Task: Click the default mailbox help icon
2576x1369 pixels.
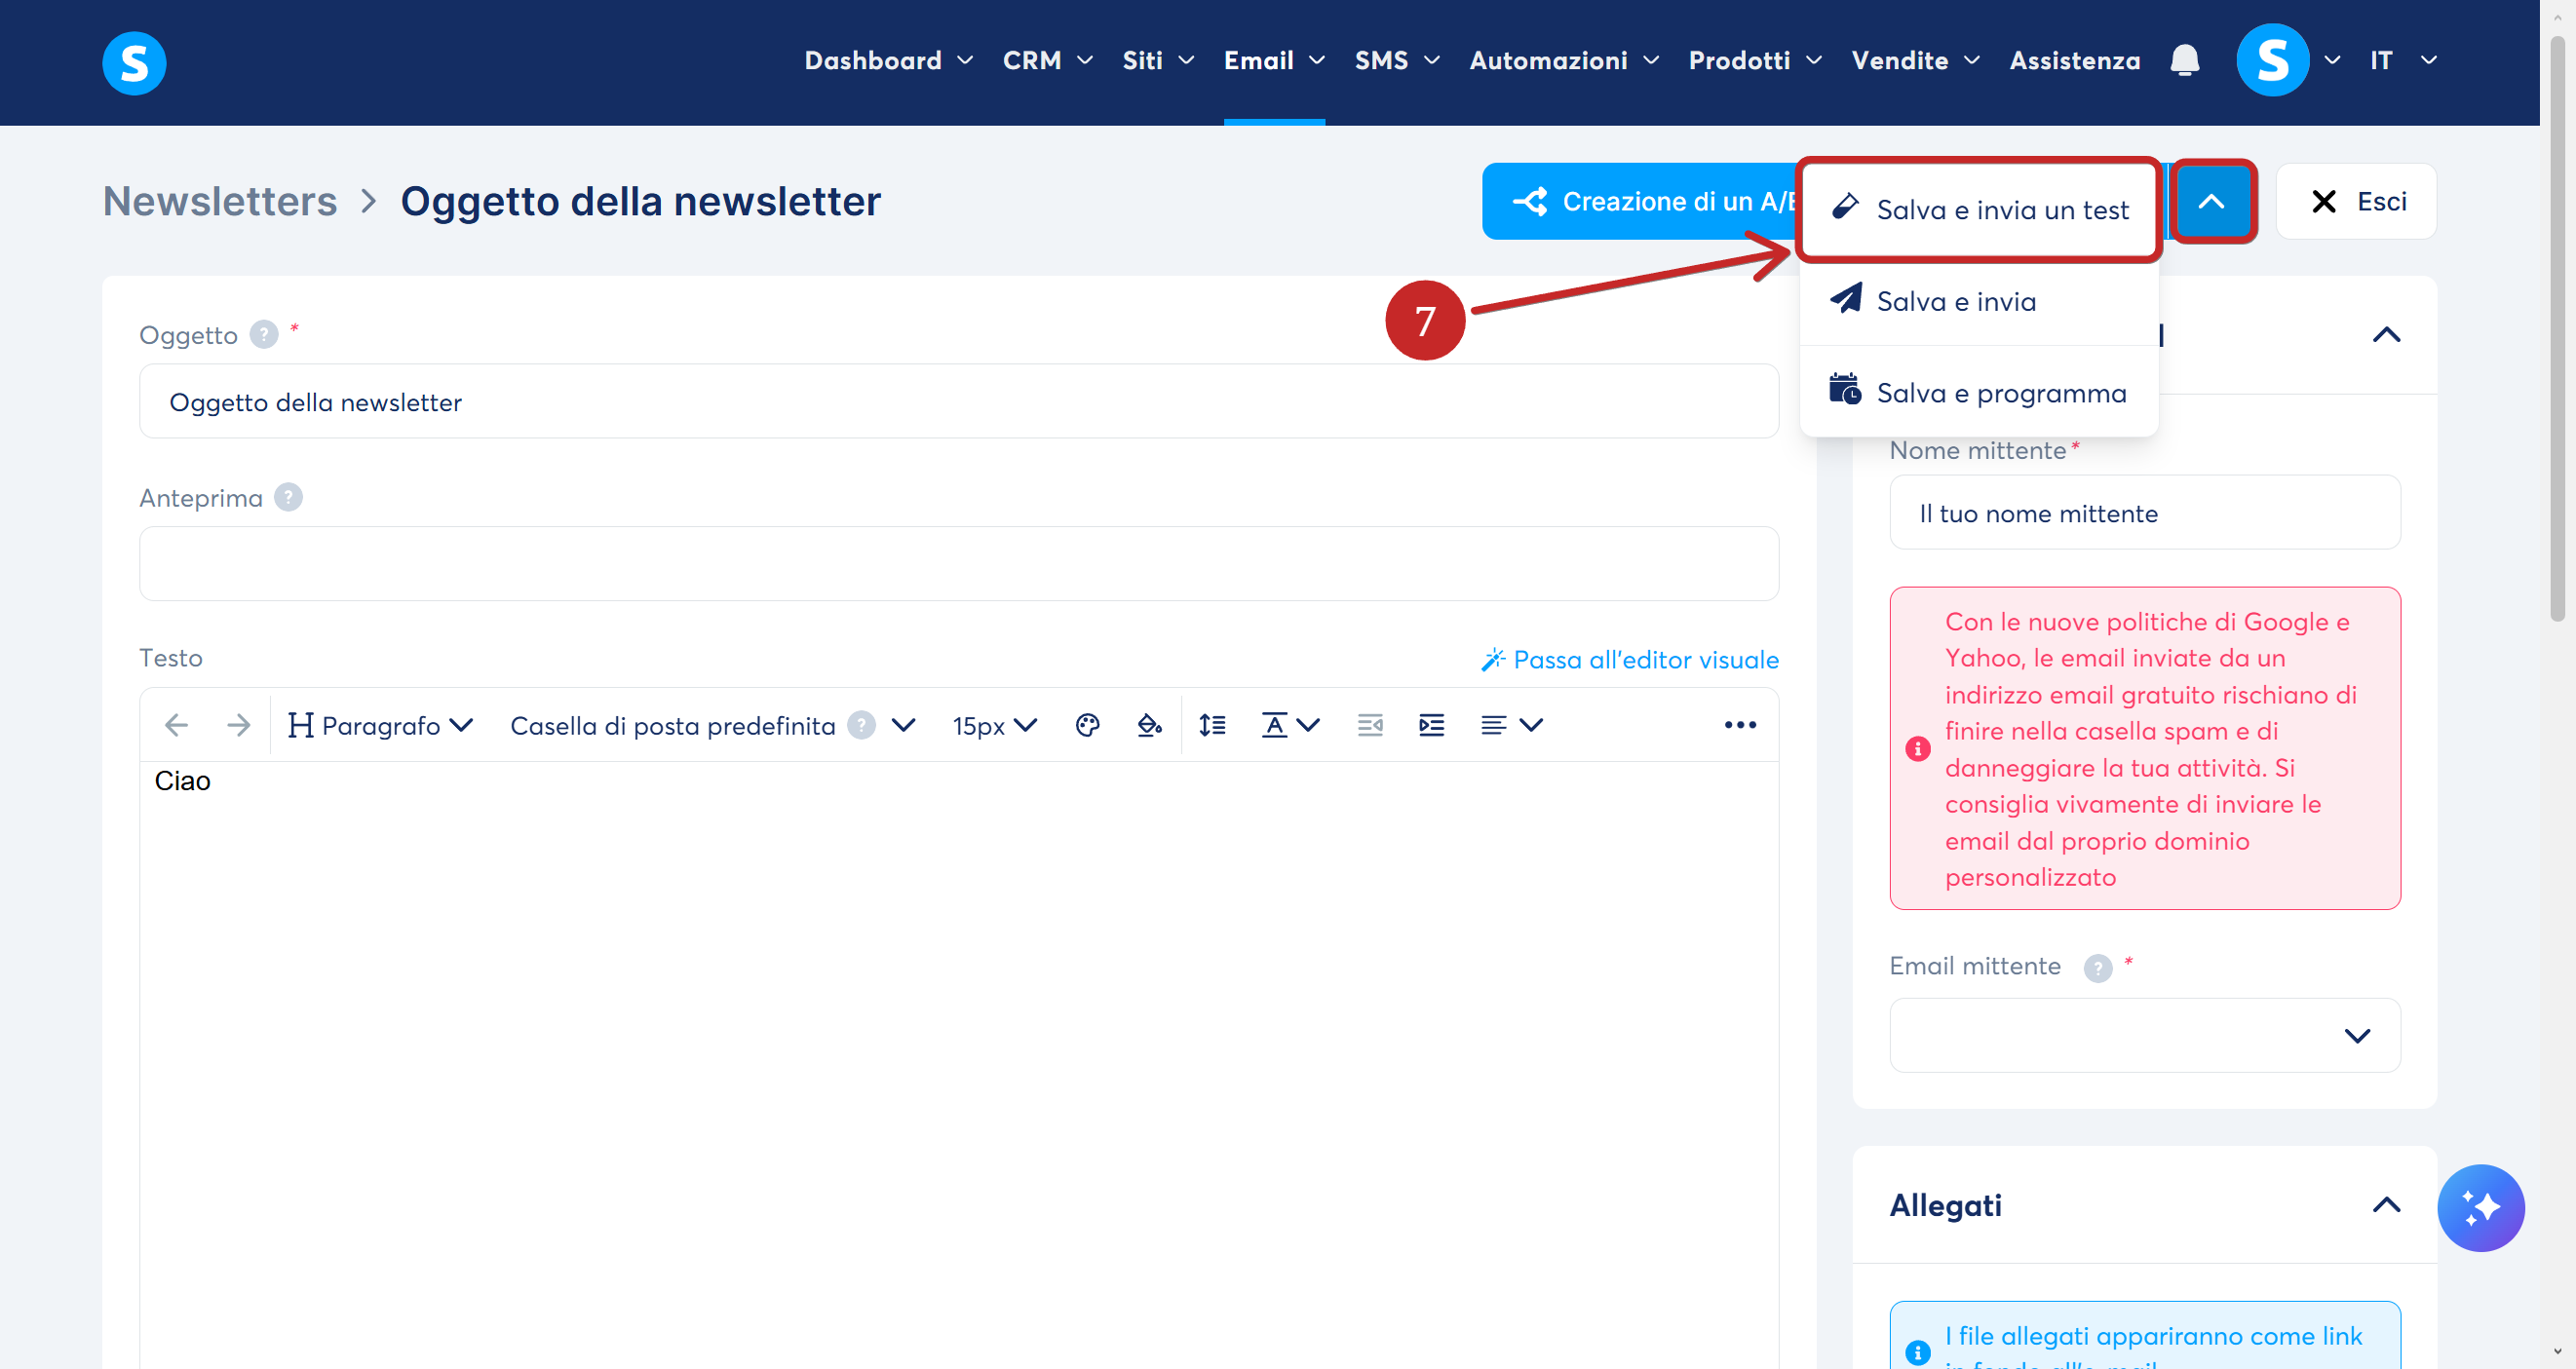Action: 861,725
